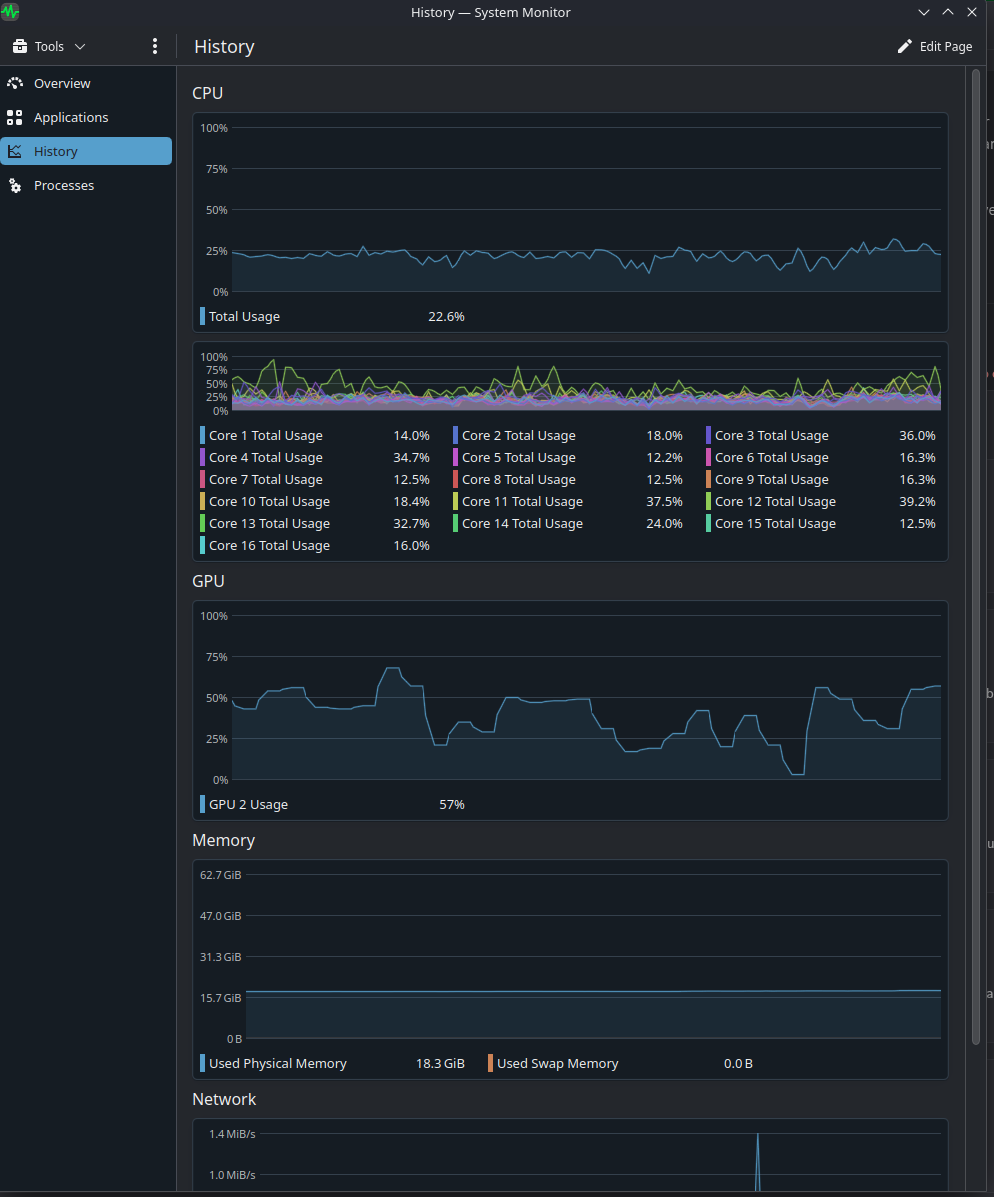The width and height of the screenshot is (994, 1197).
Task: Click the Processes gears icon in sidebar
Action: point(15,185)
